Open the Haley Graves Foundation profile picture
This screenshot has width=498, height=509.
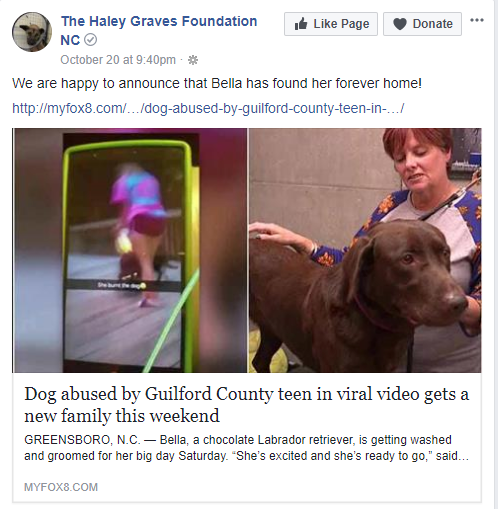(32, 32)
